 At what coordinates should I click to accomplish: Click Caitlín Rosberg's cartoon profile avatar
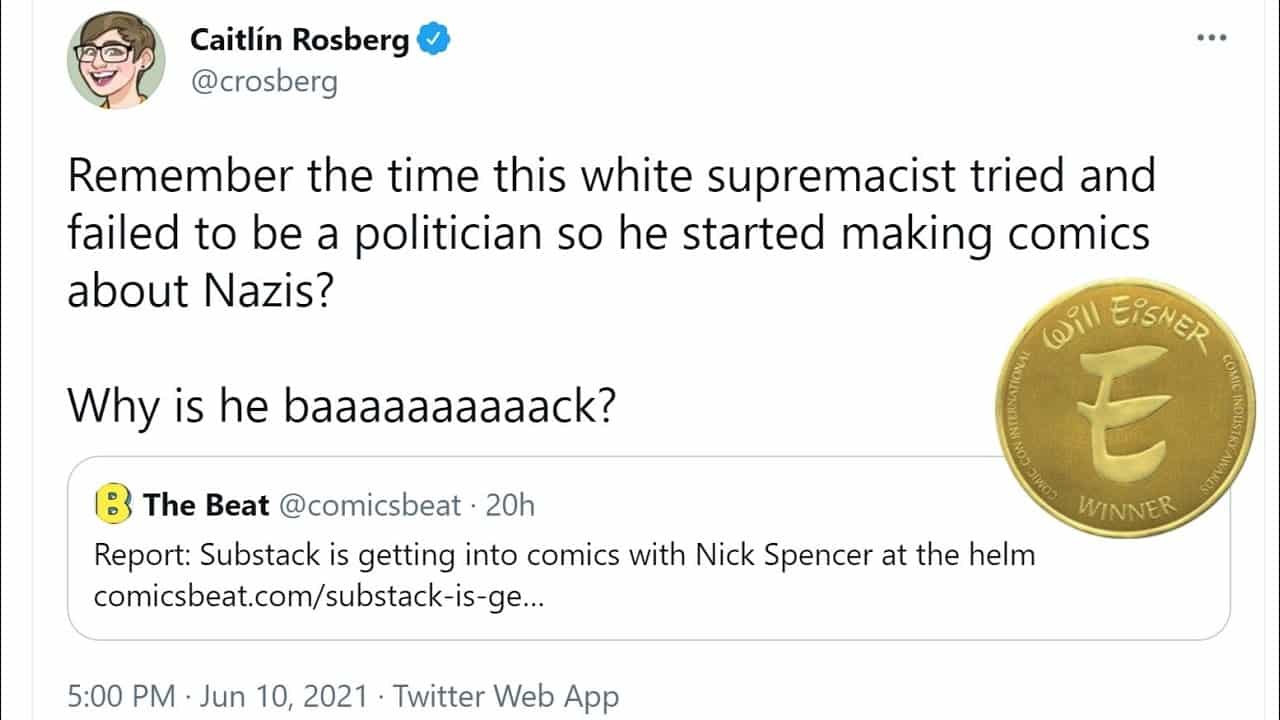coord(115,58)
